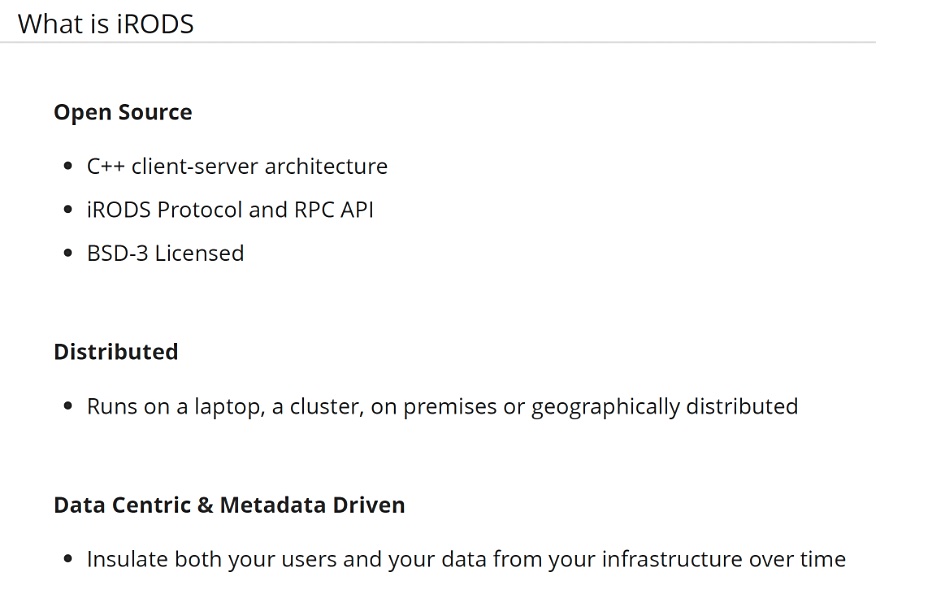Click "iRODS Protocol and RPC API" line

pos(230,210)
